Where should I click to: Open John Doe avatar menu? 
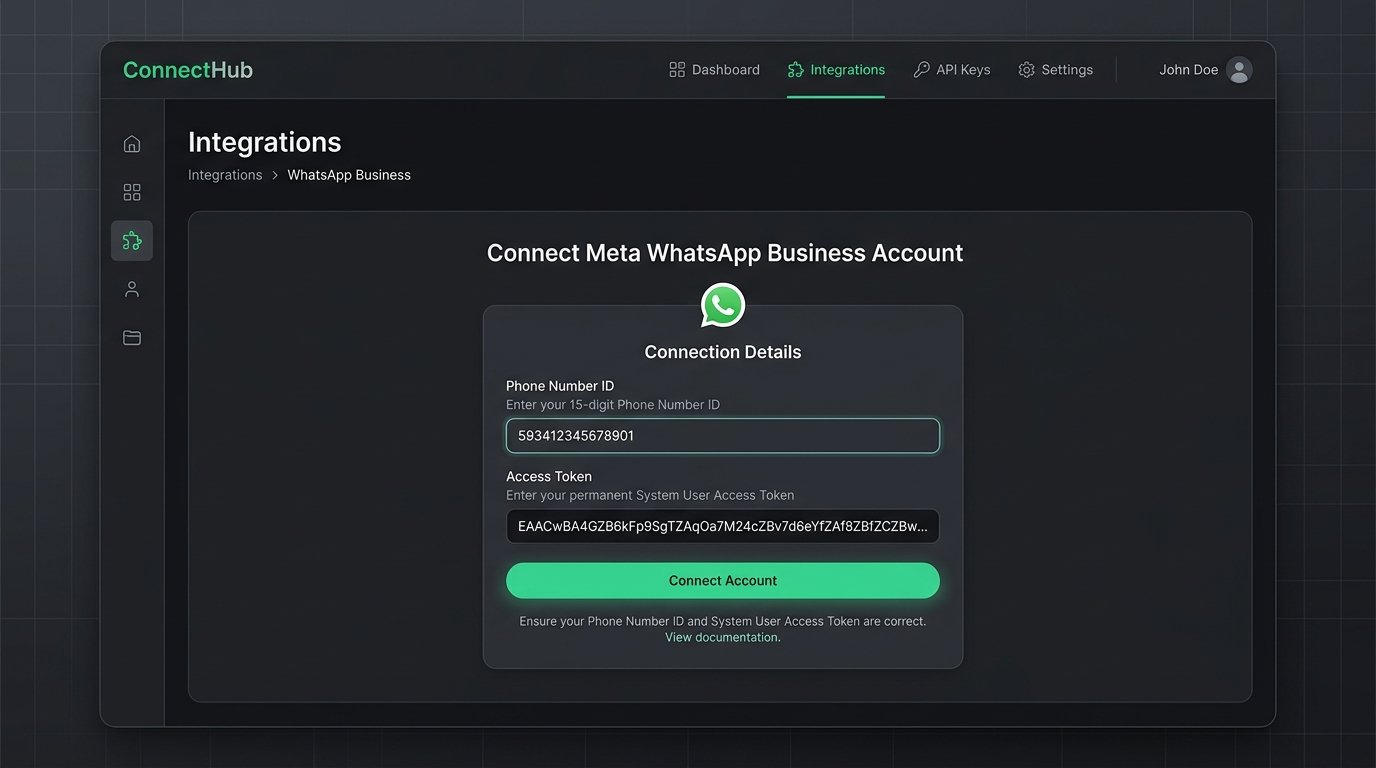(x=1239, y=70)
